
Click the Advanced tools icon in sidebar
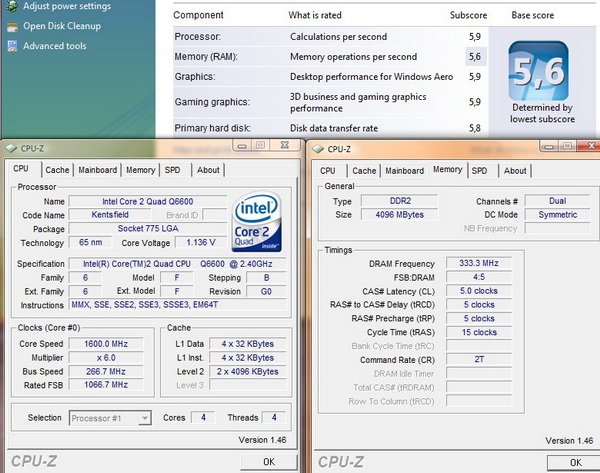click(12, 46)
